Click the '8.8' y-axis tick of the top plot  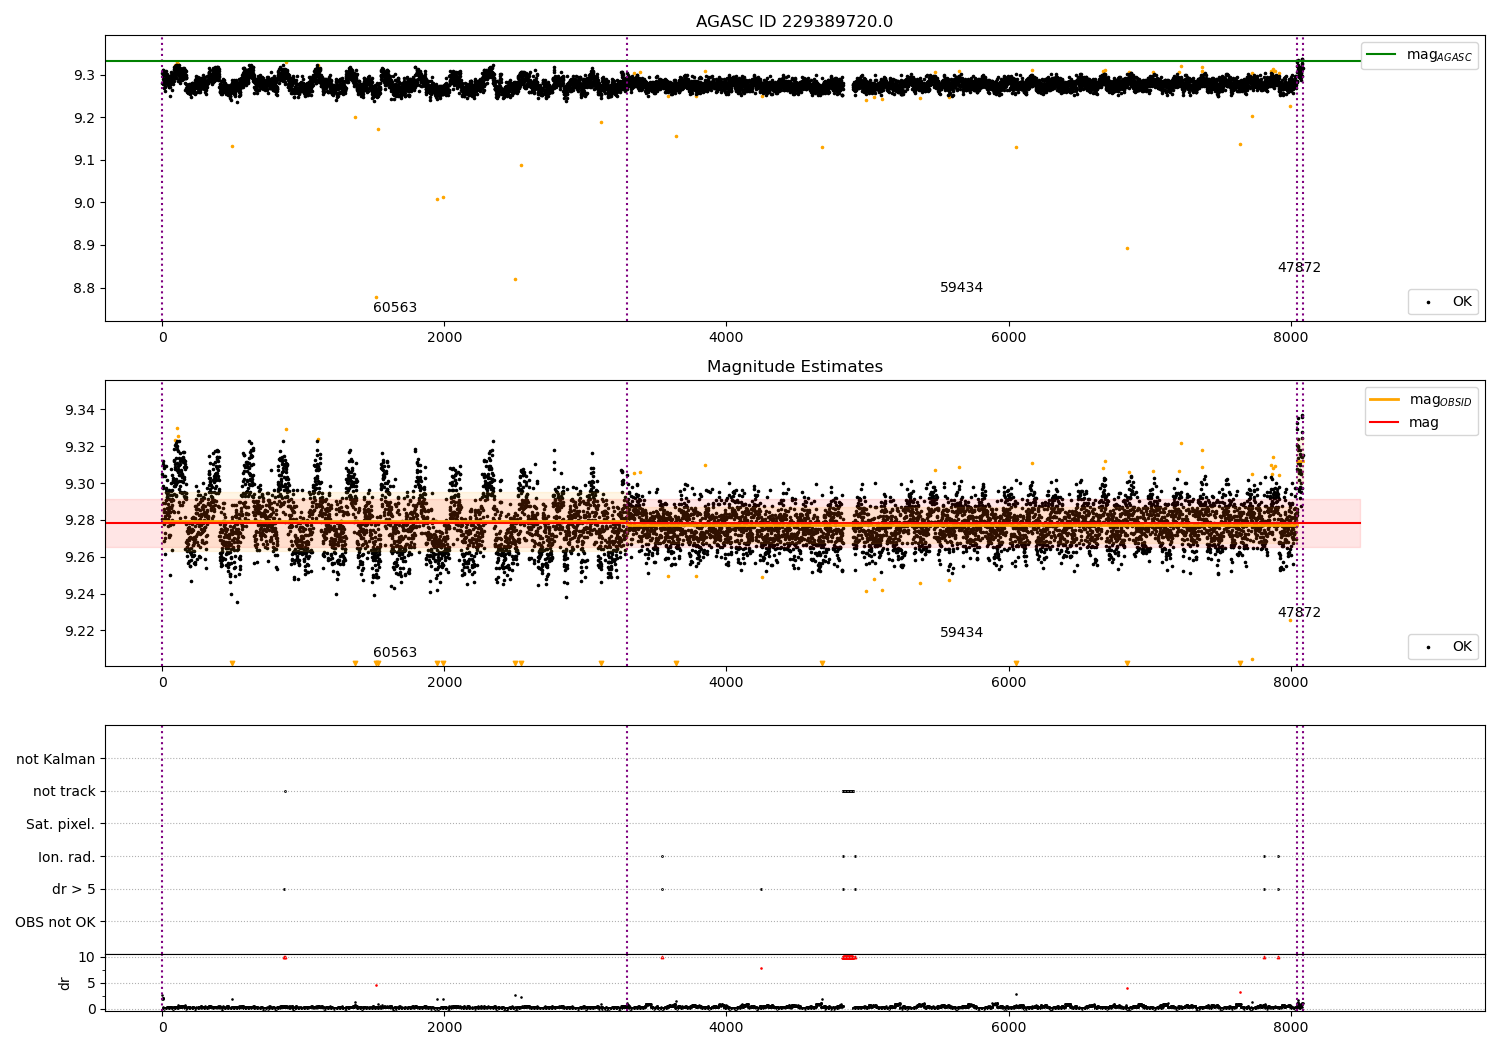(85, 289)
